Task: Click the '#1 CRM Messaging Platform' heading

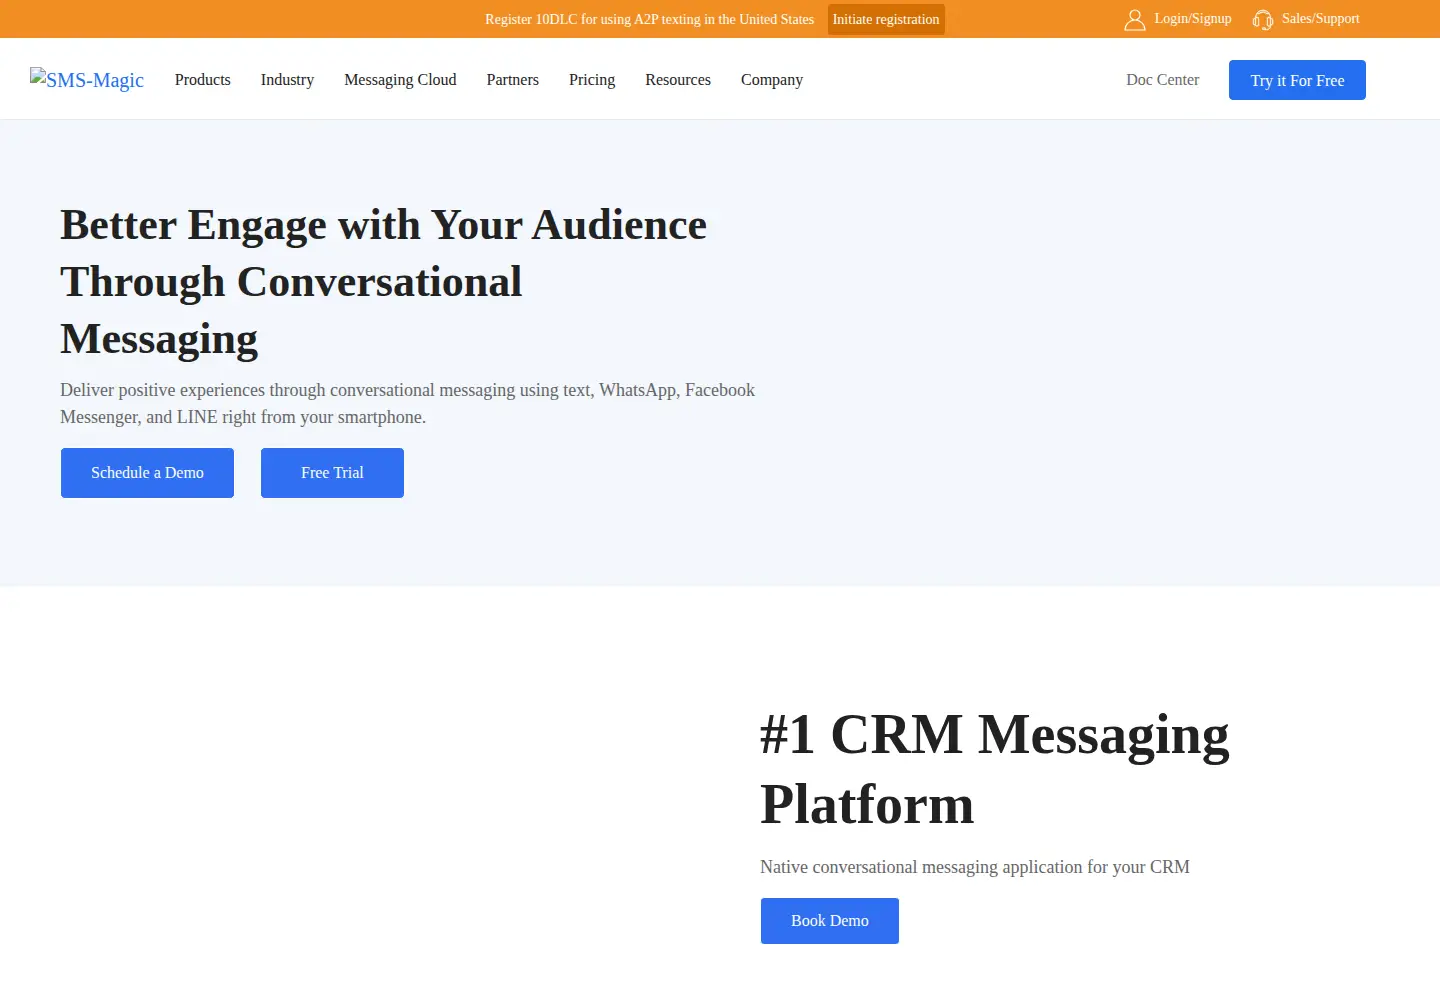Action: (x=995, y=769)
